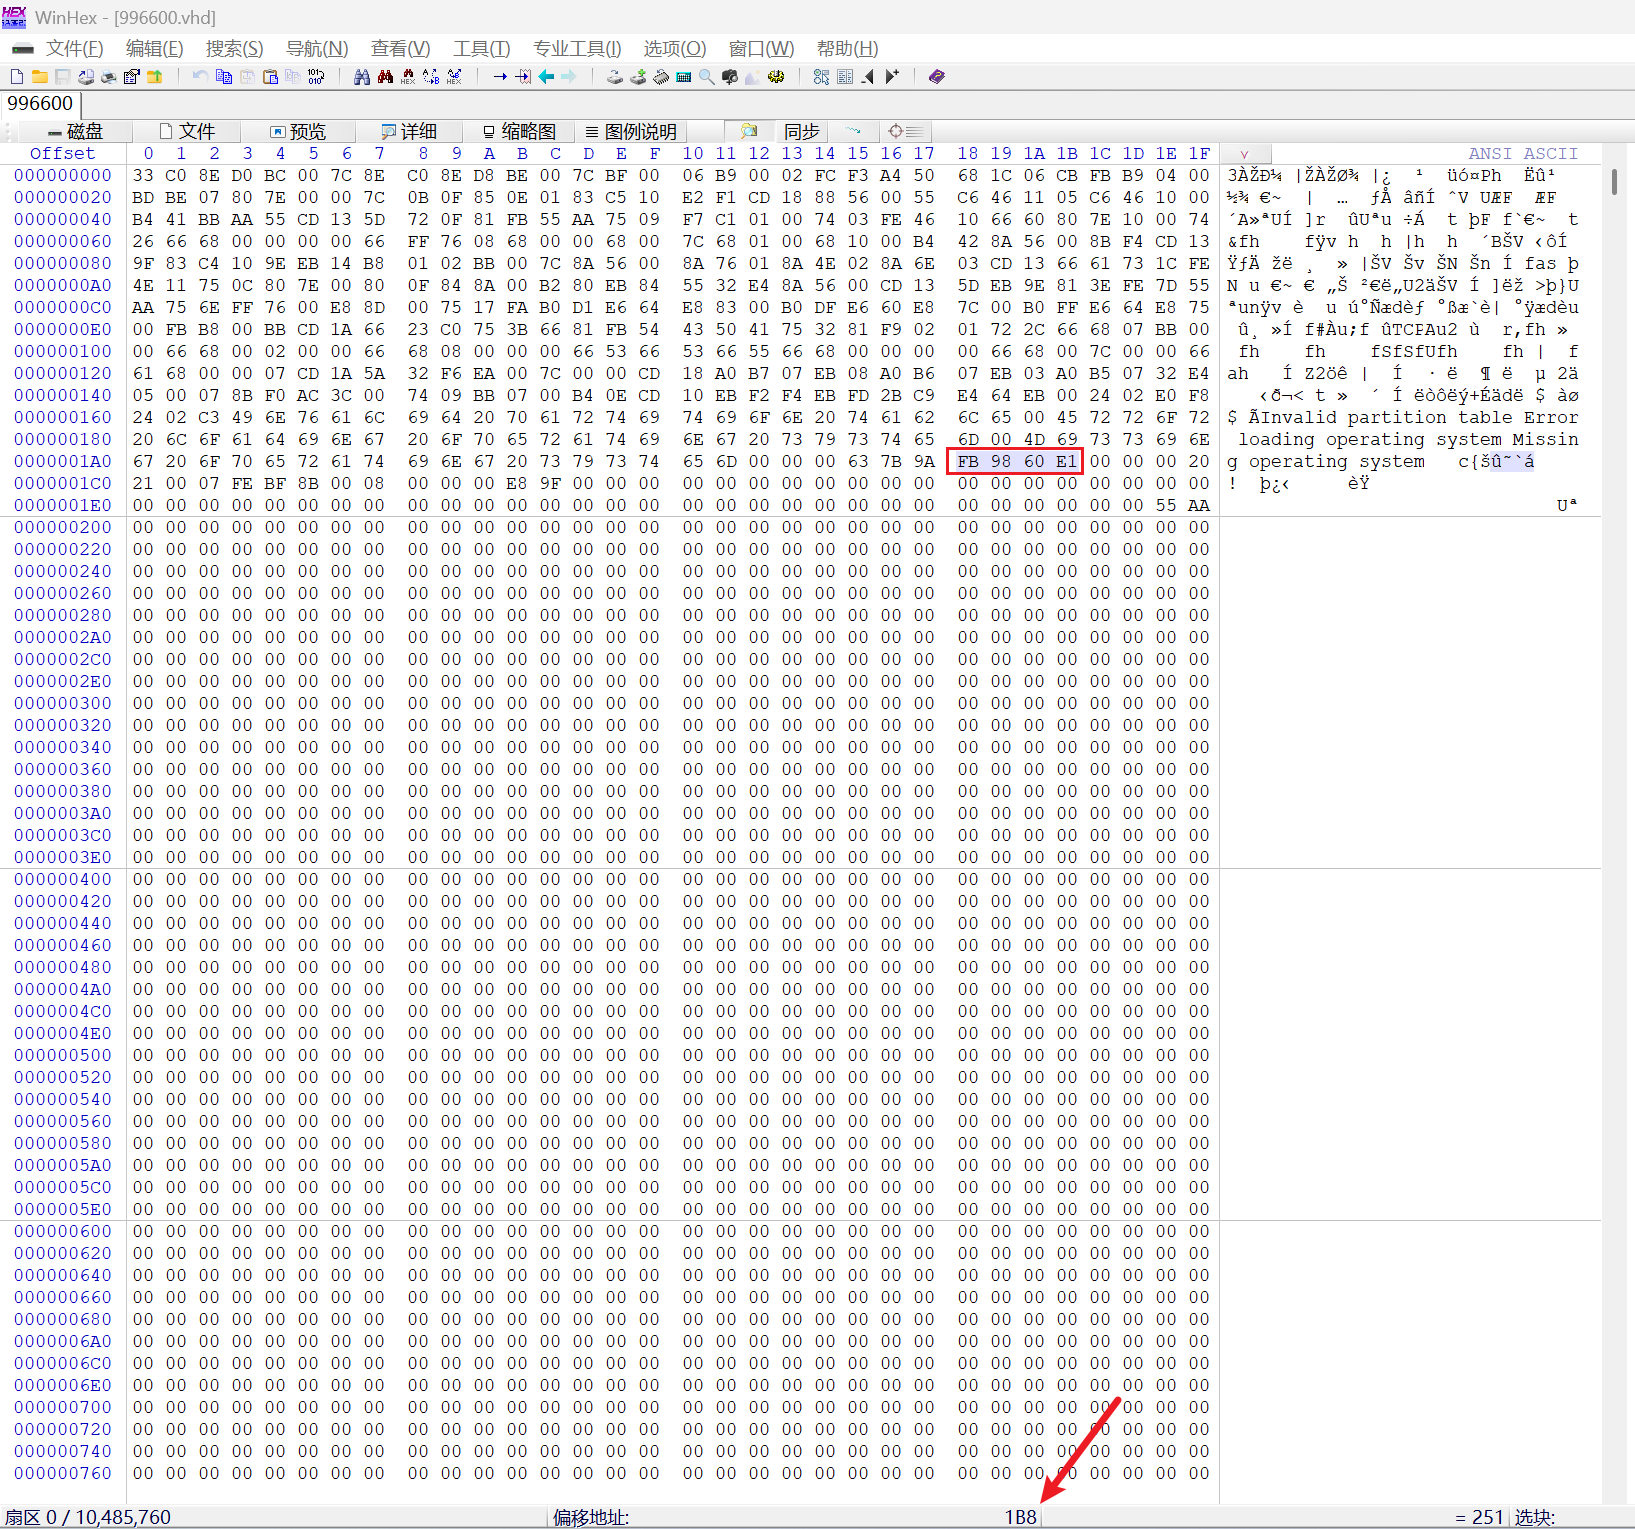Click the Go To Offset arrow icon
Screen dimensions: 1635x1529
[x=500, y=77]
